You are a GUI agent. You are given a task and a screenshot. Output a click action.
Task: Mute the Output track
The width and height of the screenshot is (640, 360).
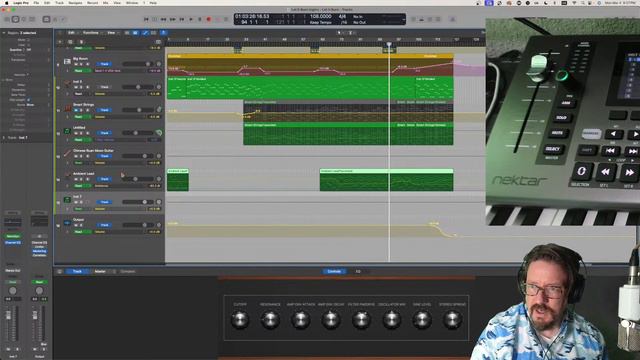[x=76, y=225]
